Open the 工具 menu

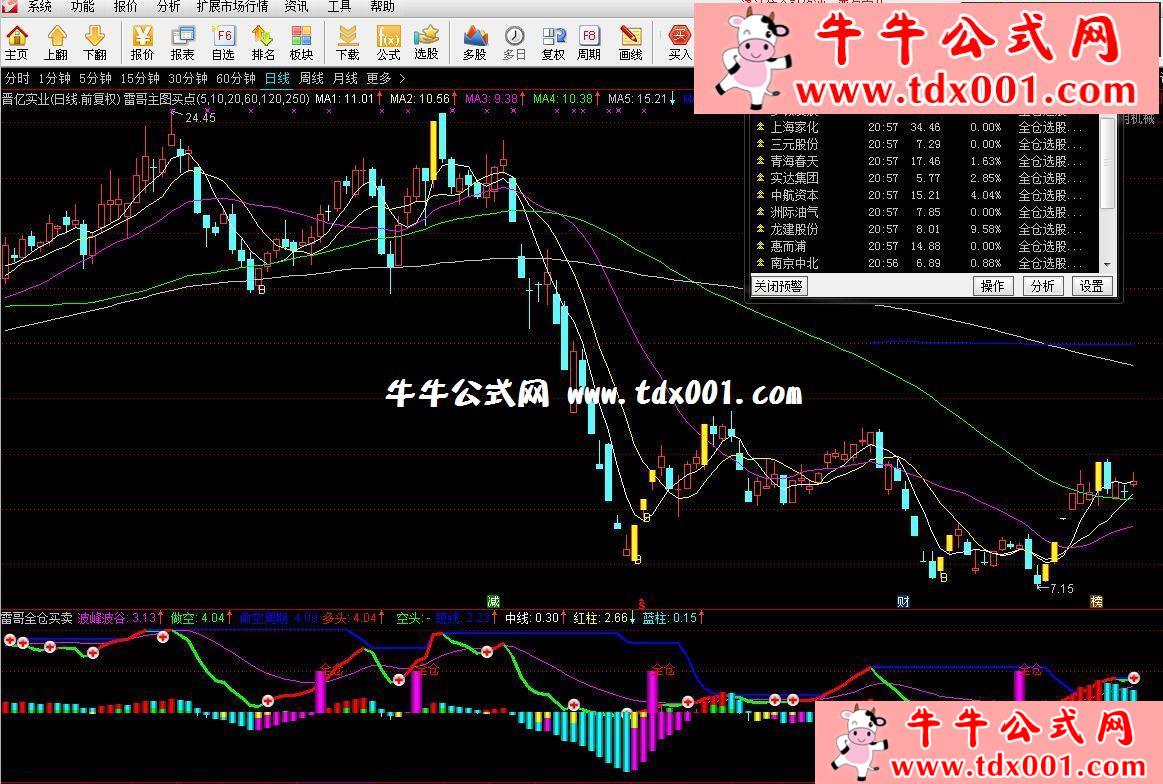[339, 7]
